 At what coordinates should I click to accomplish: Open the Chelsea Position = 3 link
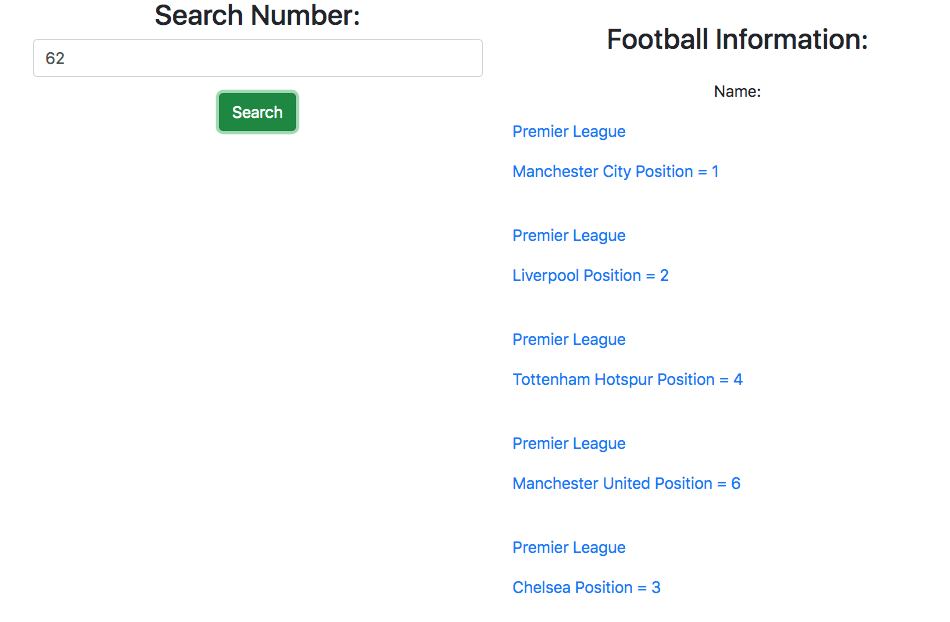tap(586, 588)
